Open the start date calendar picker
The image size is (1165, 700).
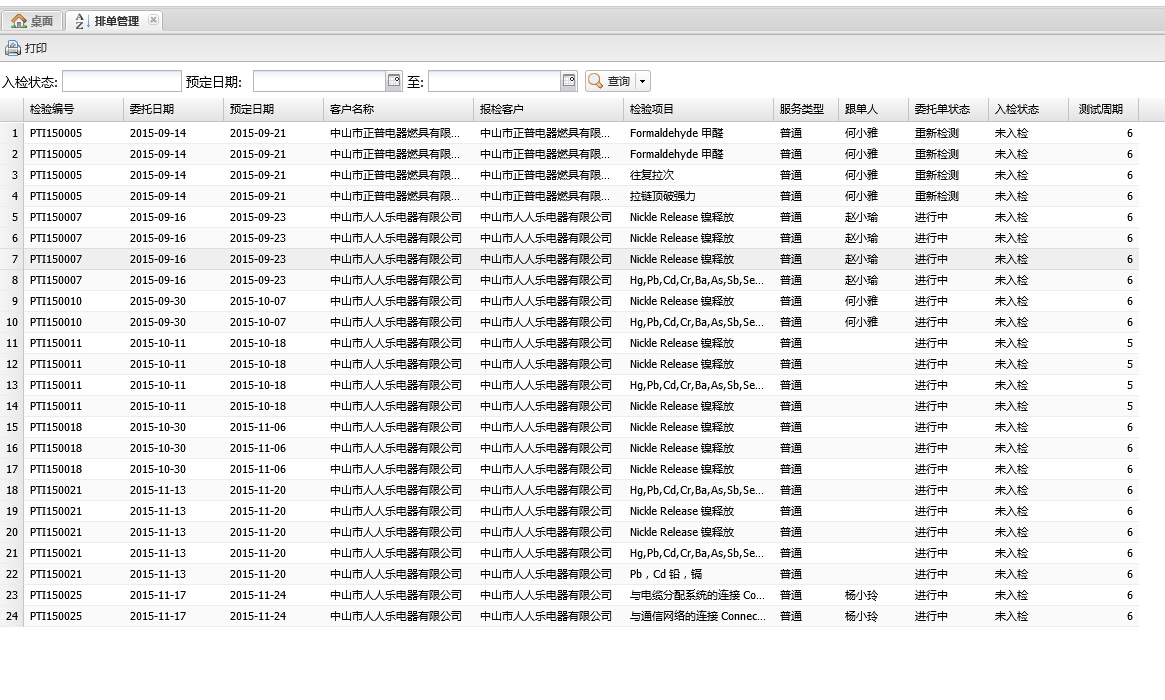394,81
